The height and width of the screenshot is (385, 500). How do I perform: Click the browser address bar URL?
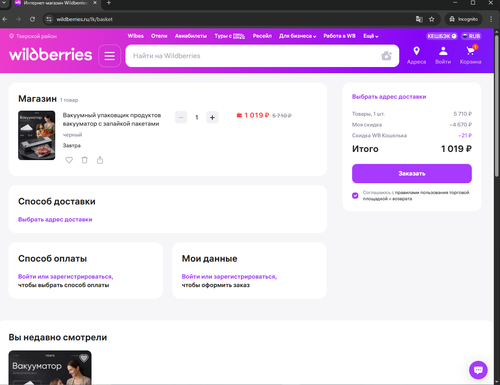[84, 19]
